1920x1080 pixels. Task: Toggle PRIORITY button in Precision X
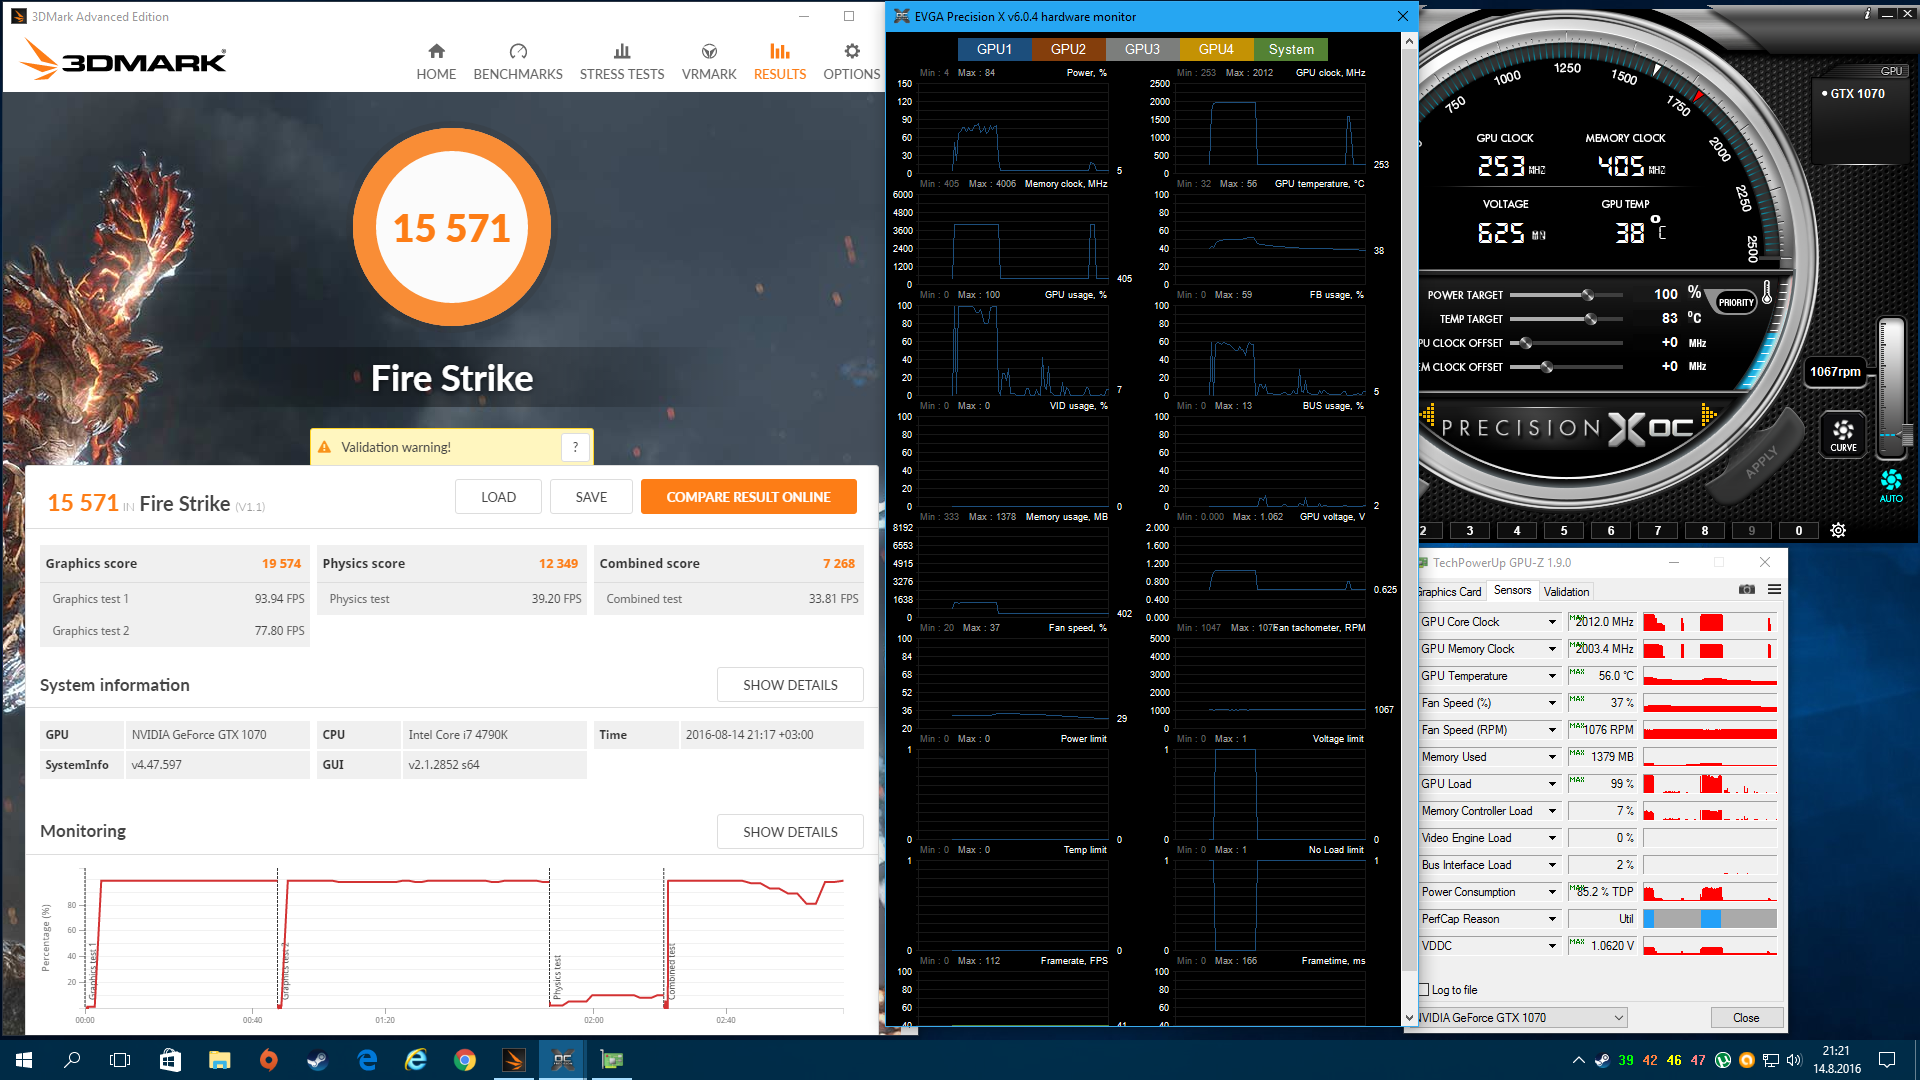[1736, 302]
